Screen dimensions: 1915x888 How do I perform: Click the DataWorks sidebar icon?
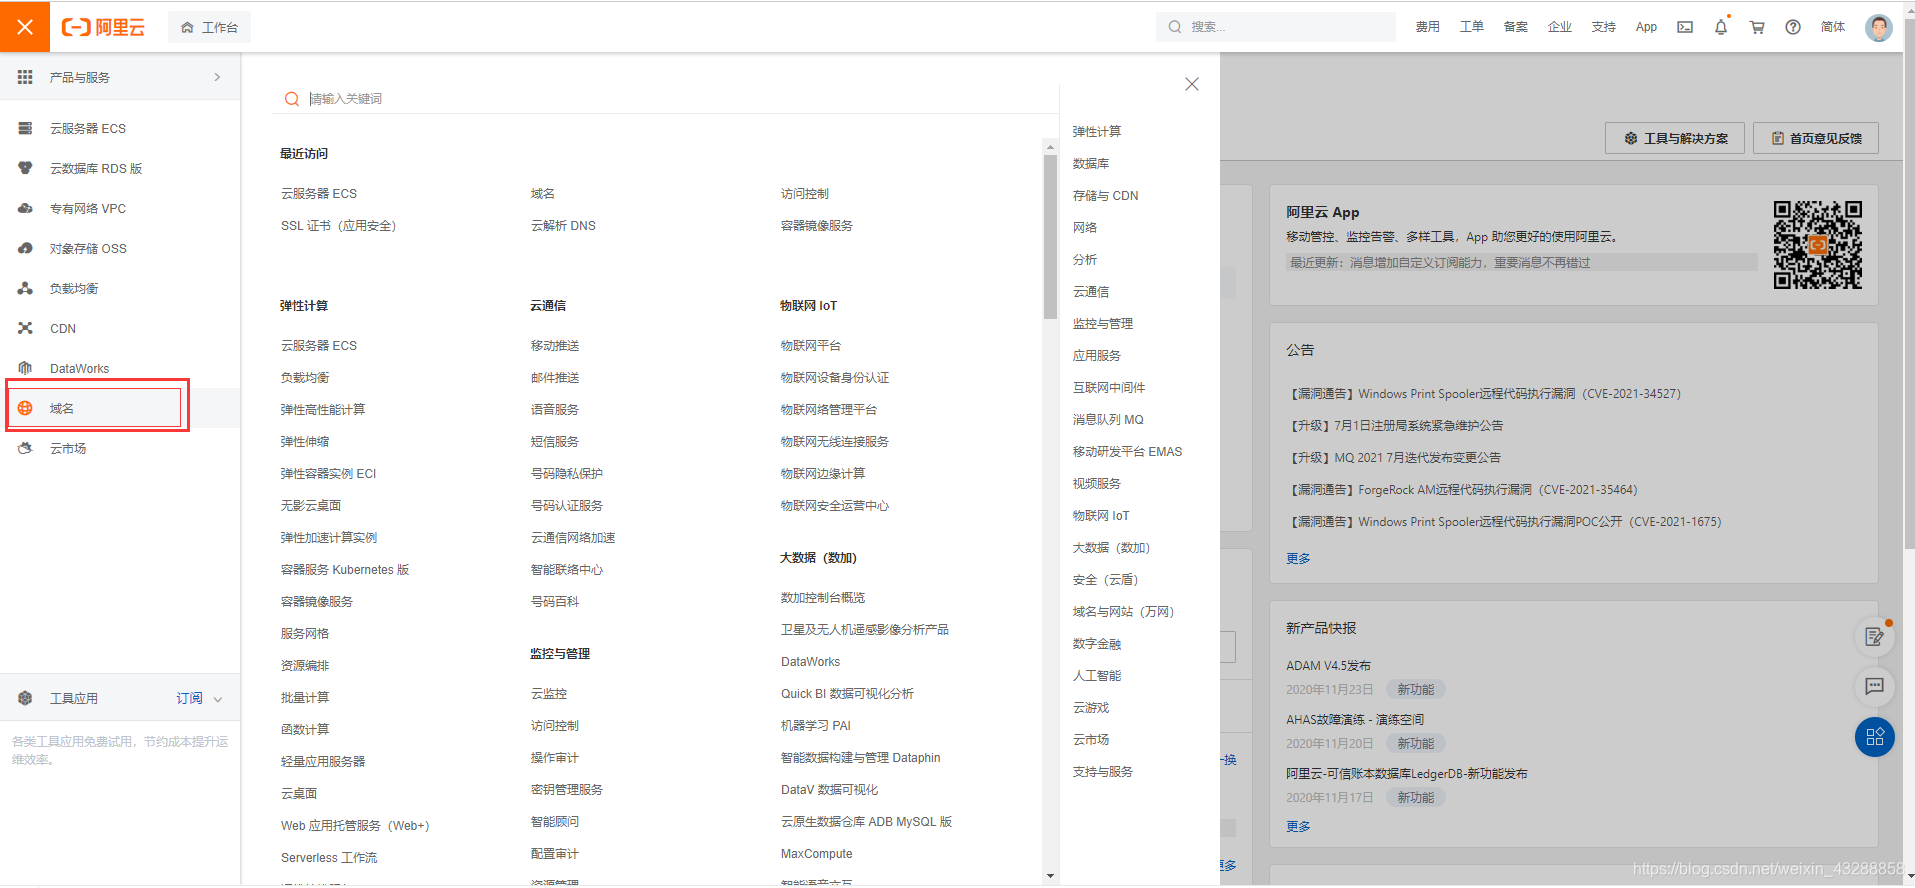(25, 368)
